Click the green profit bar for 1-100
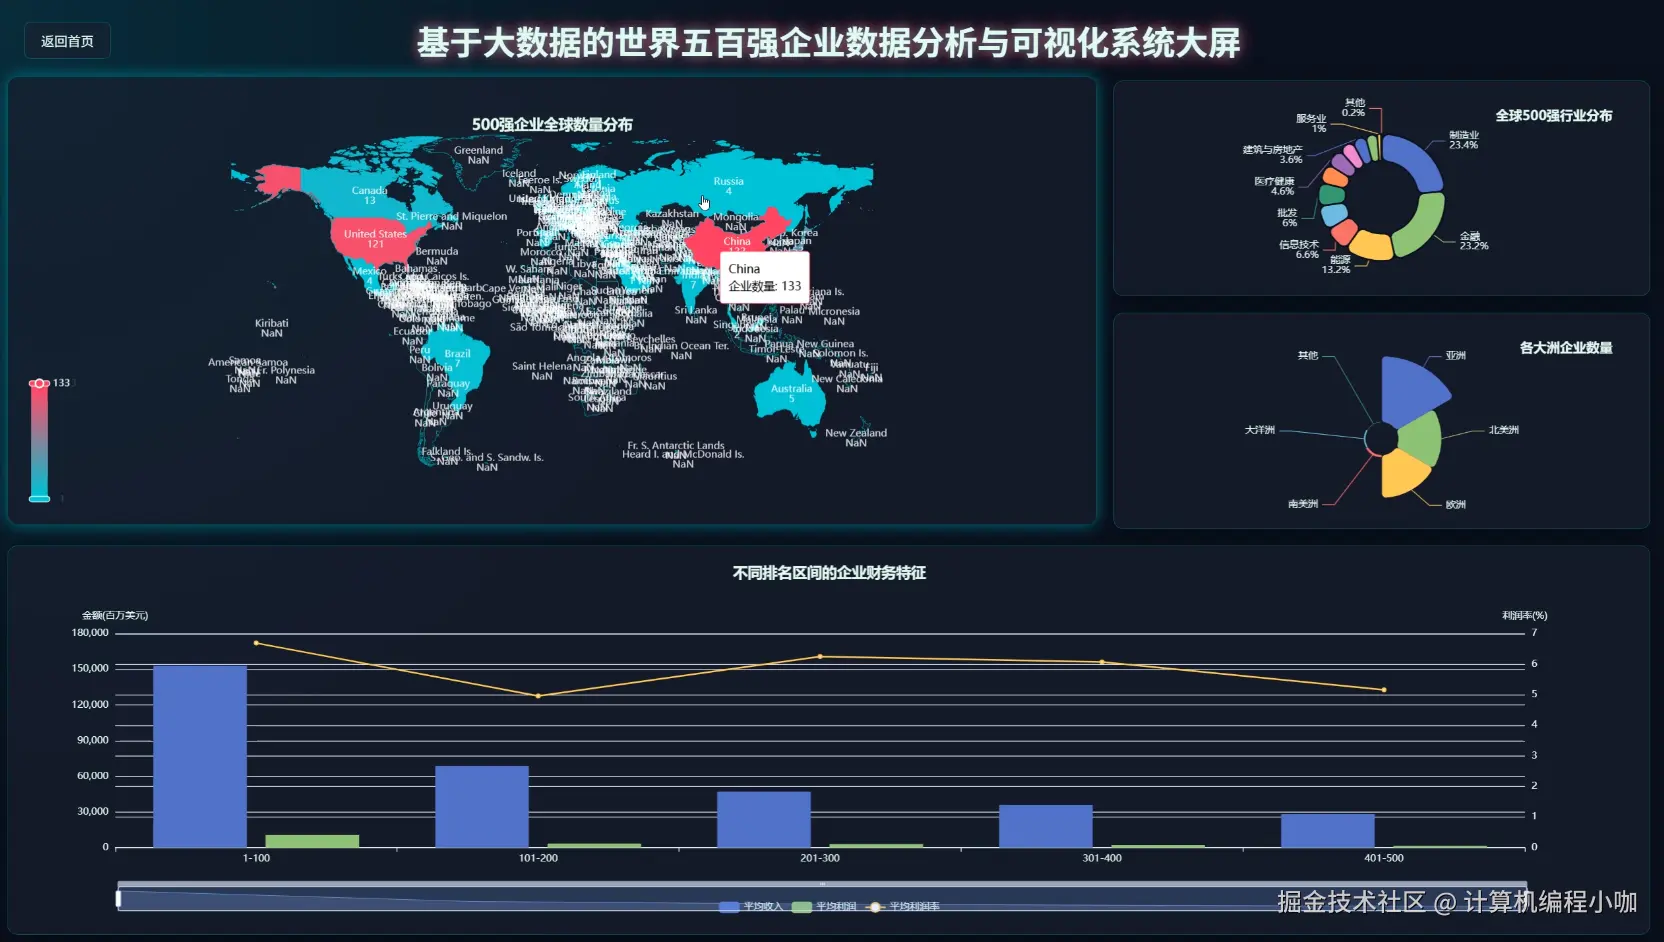The image size is (1664, 942). 312,841
